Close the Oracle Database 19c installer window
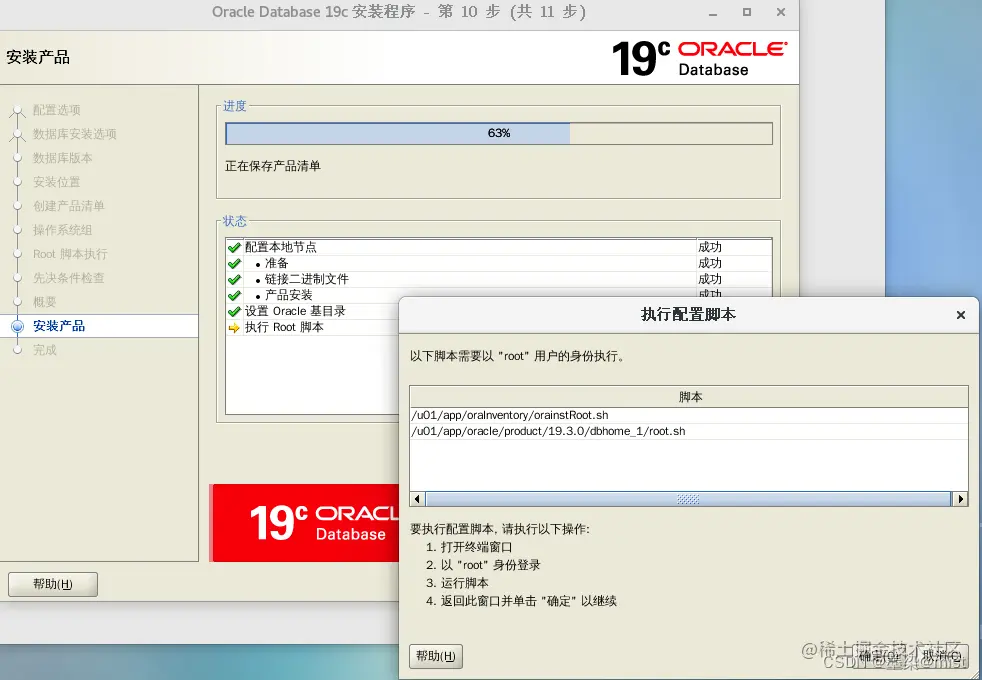 tap(781, 12)
